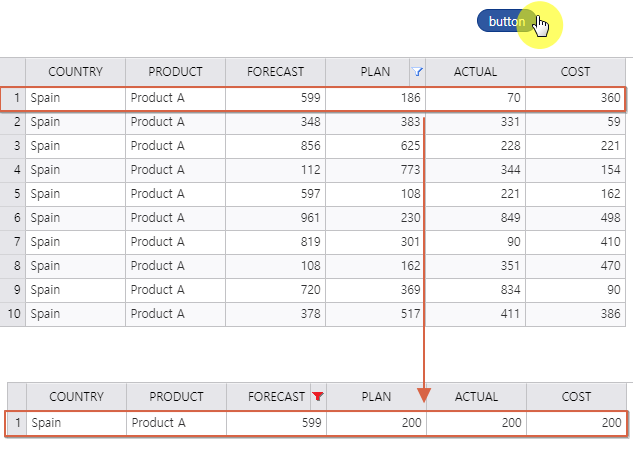Select the COST header in the bottom grid

coord(576,397)
